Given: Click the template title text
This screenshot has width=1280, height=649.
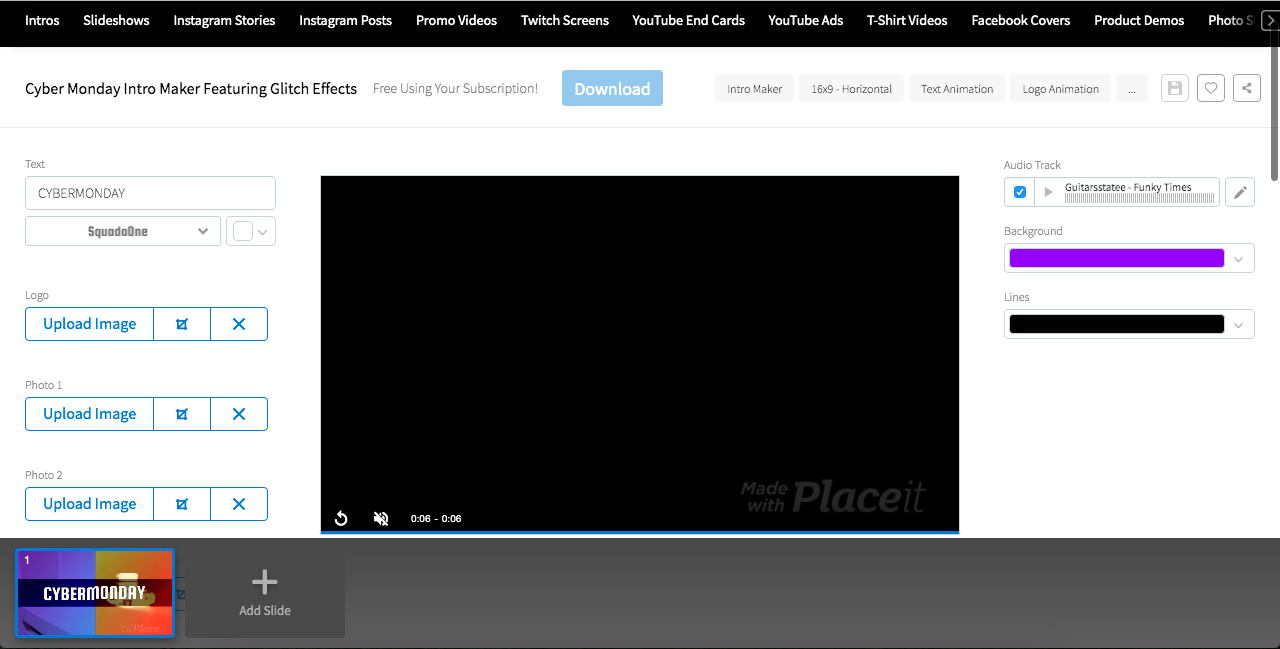Looking at the screenshot, I should tap(191, 88).
